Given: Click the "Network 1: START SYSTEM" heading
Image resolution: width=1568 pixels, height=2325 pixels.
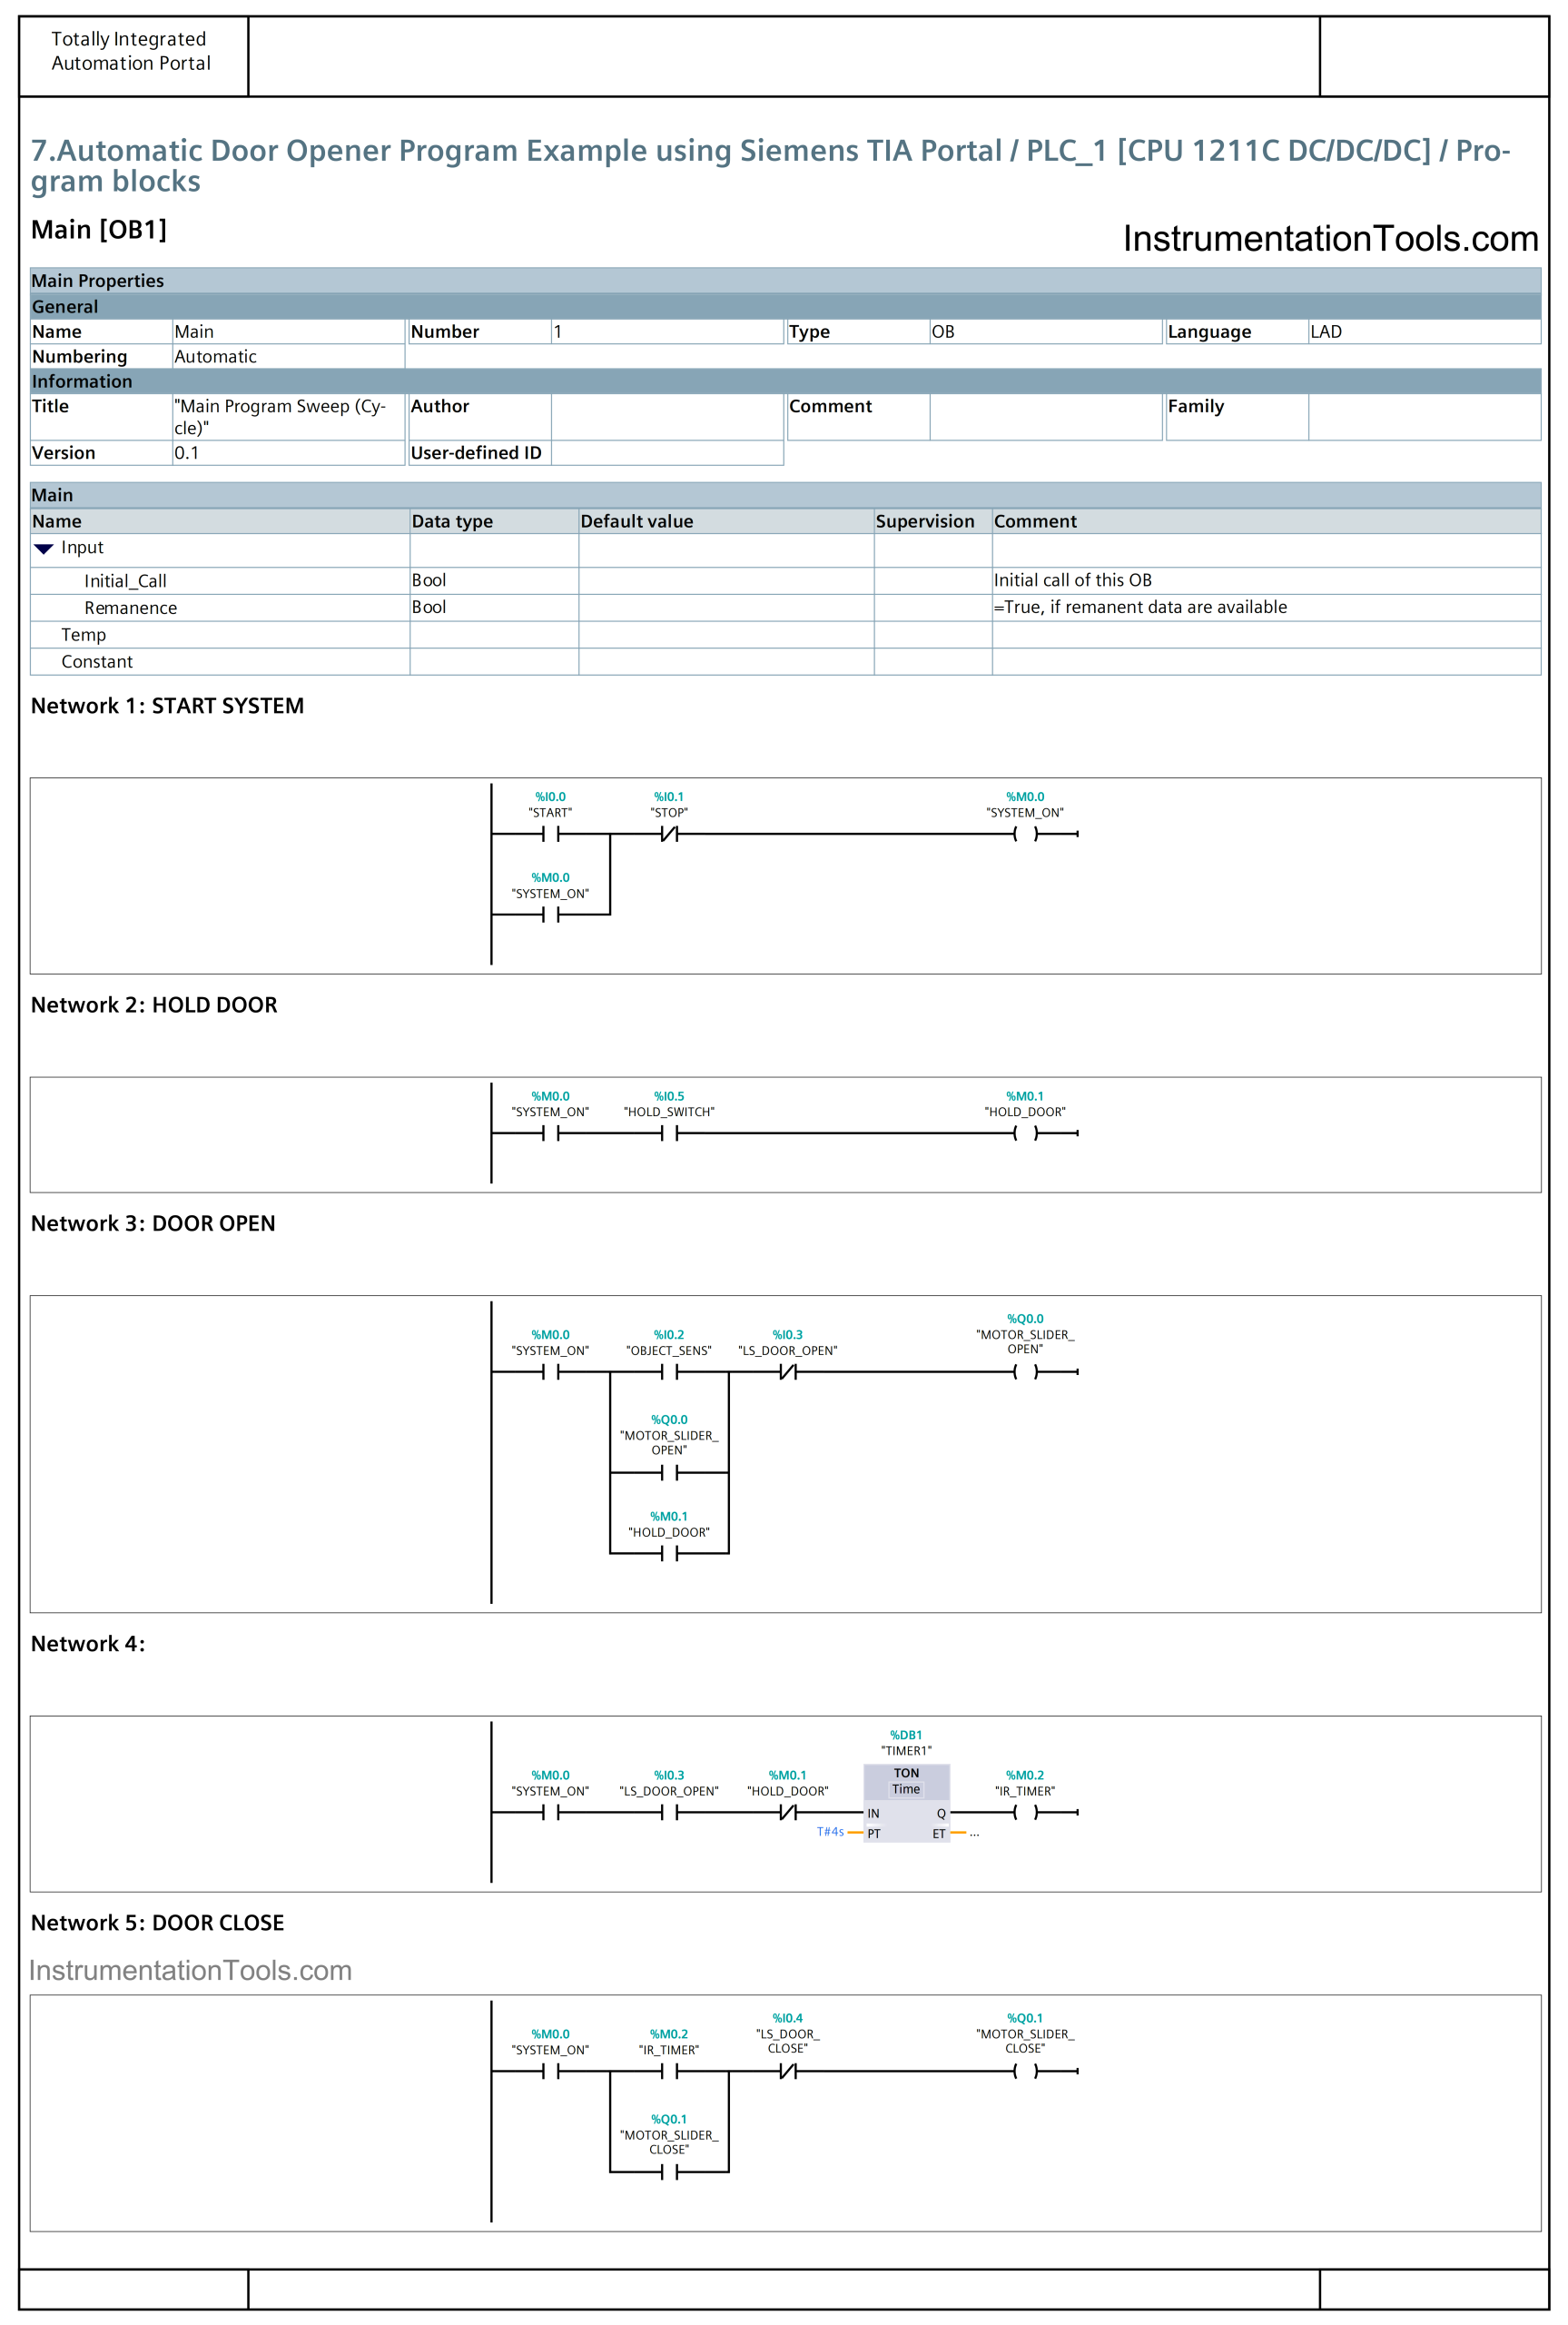Looking at the screenshot, I should point(167,706).
